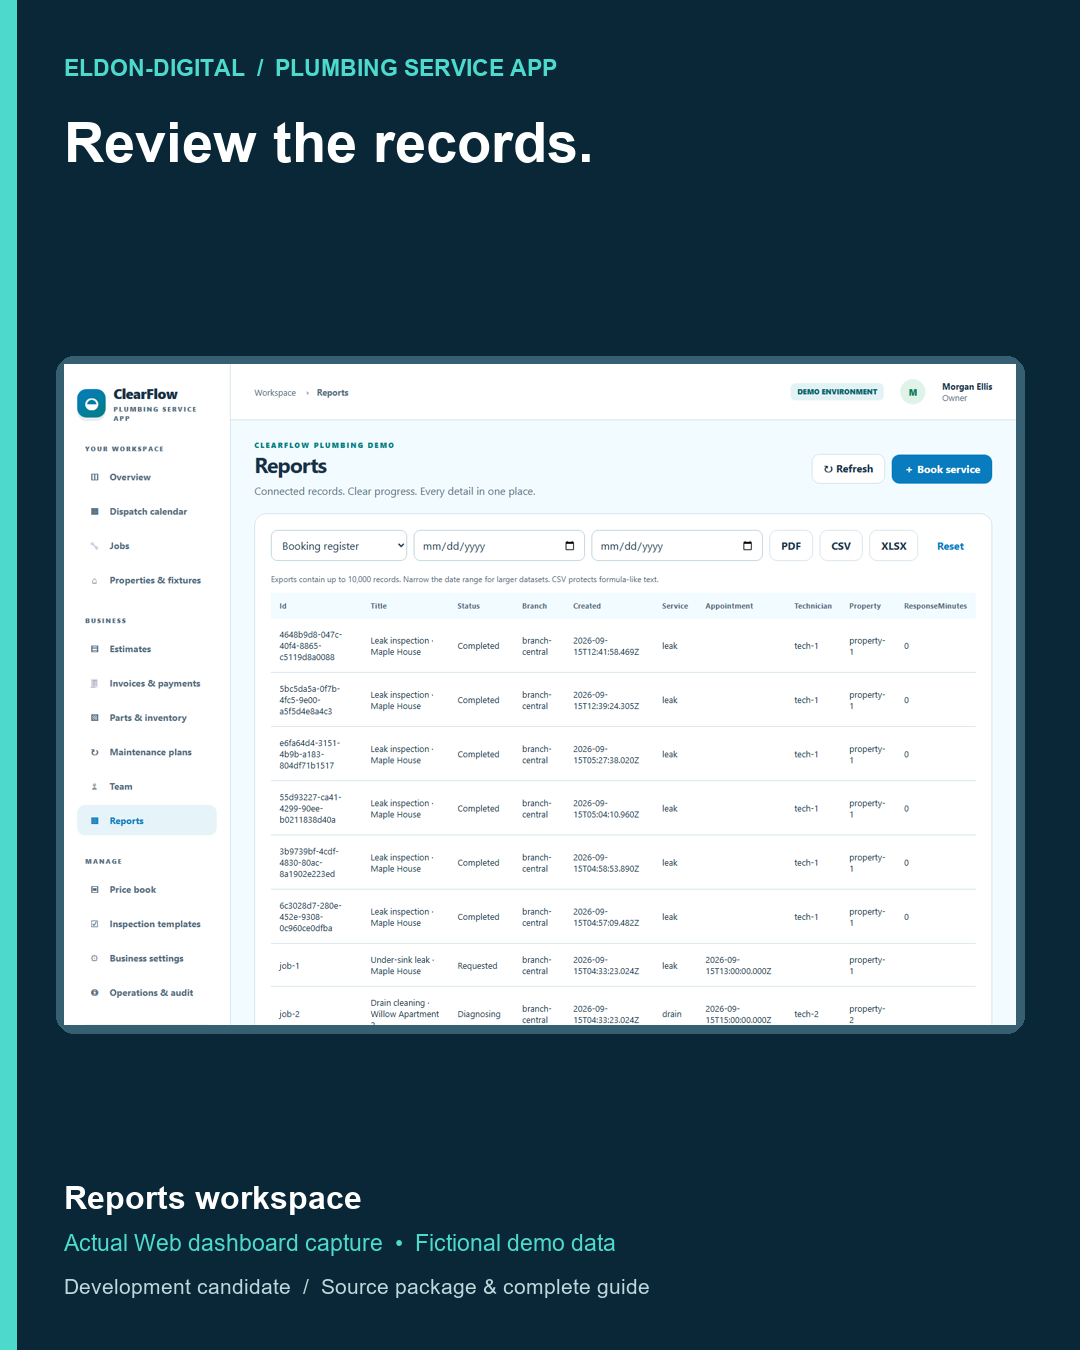
Task: Export report as XLSX
Action: click(x=894, y=546)
